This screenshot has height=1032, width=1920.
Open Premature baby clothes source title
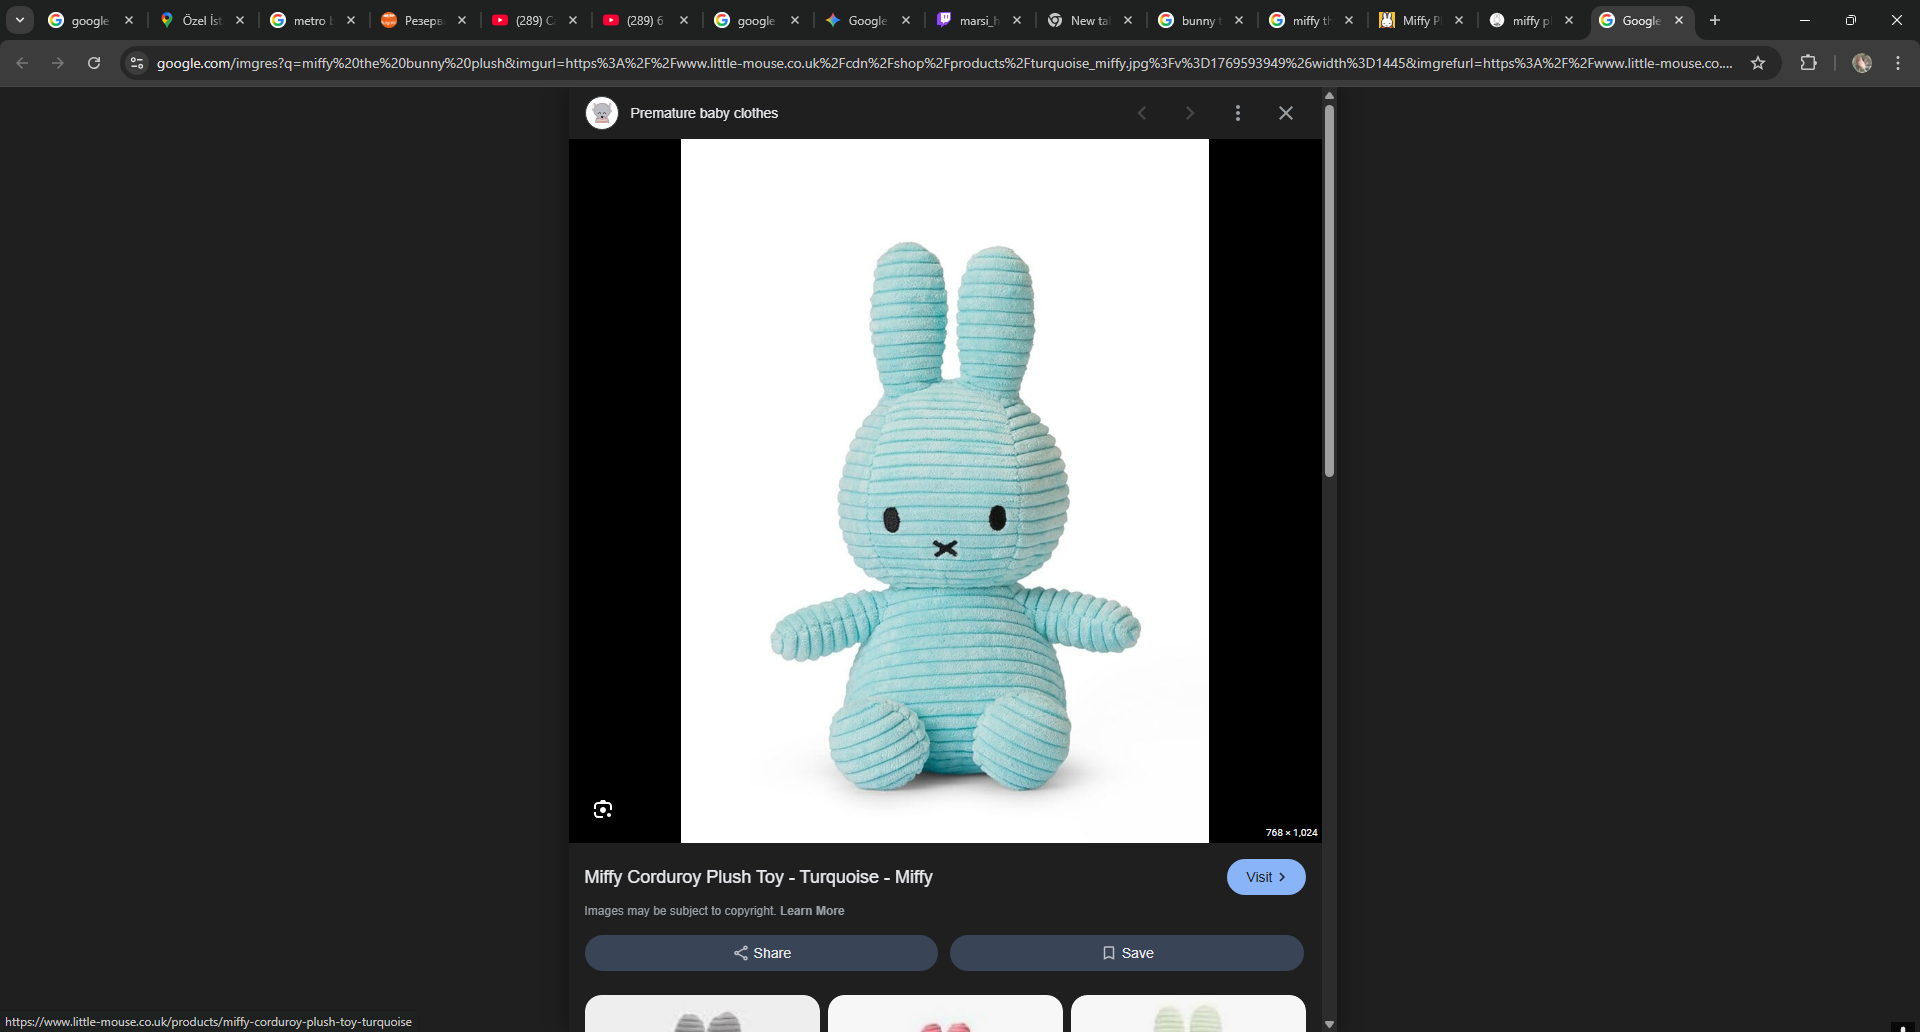pos(704,113)
